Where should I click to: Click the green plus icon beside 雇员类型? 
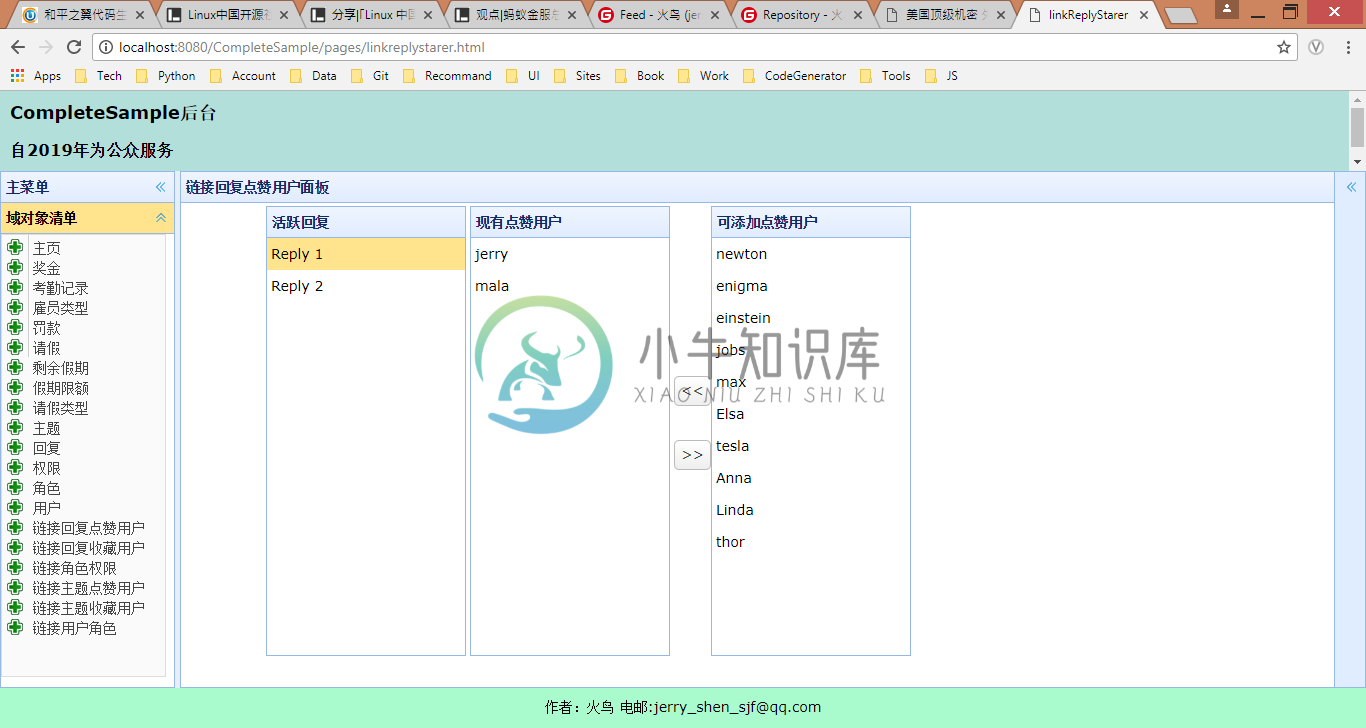tap(15, 307)
